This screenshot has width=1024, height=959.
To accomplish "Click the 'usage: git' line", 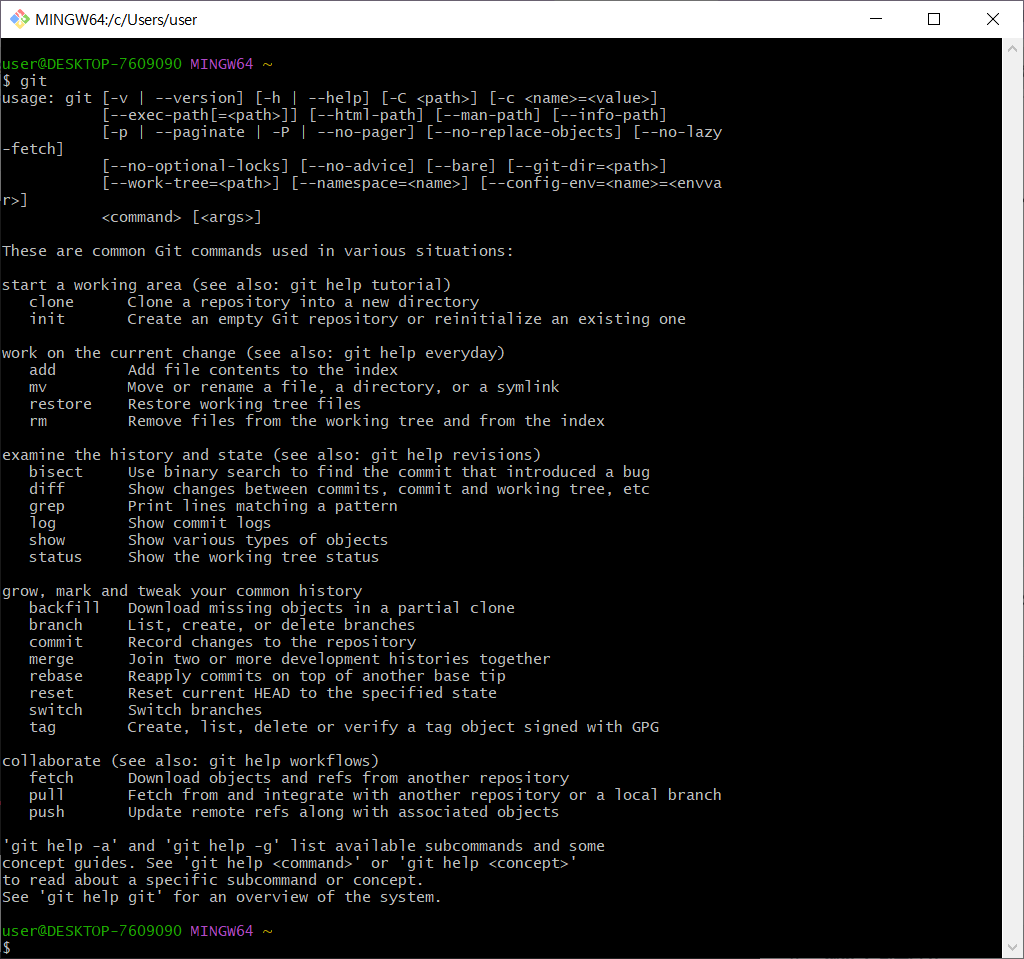I will pos(330,98).
